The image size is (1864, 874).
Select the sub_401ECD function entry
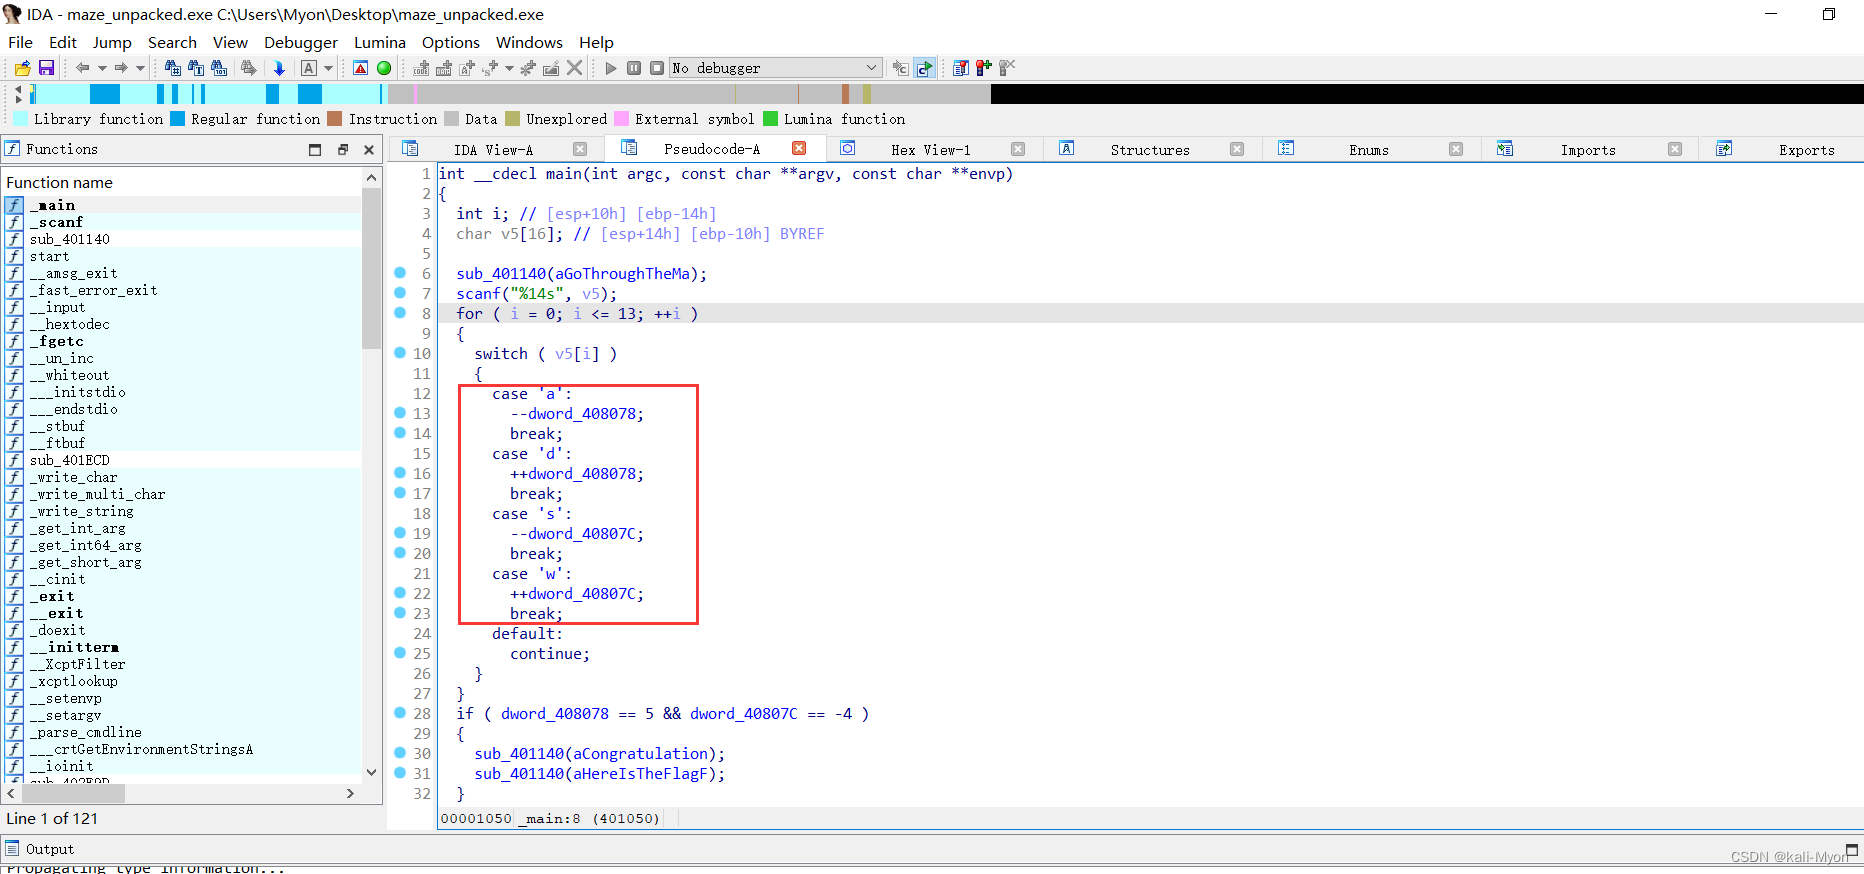[x=182, y=460]
